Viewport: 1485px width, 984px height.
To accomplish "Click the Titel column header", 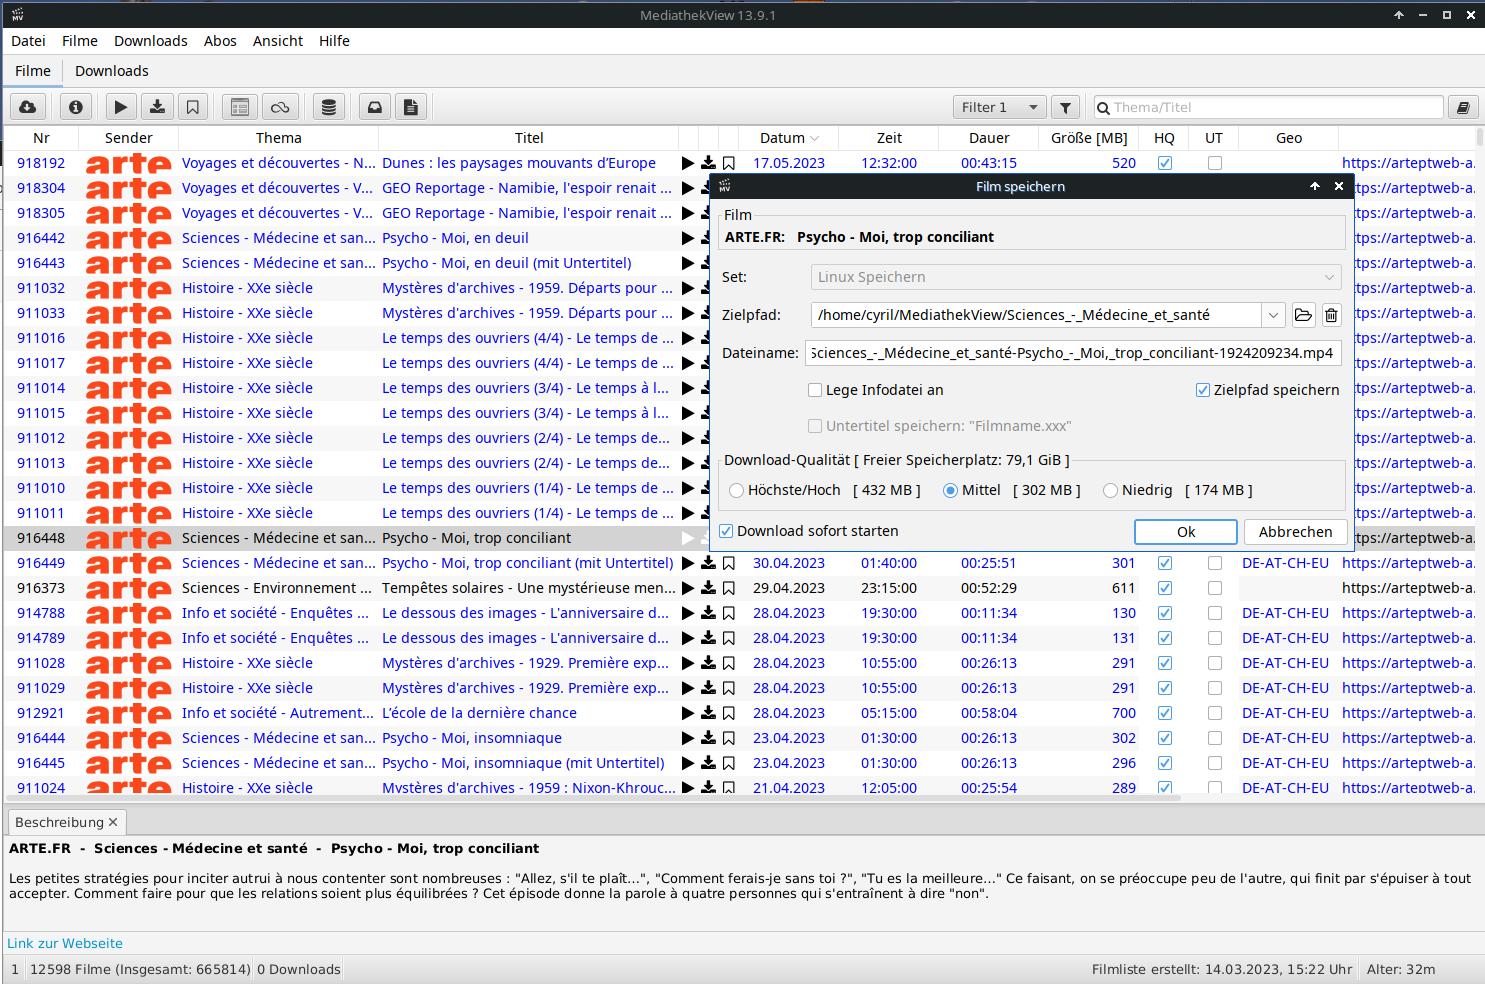I will point(529,138).
